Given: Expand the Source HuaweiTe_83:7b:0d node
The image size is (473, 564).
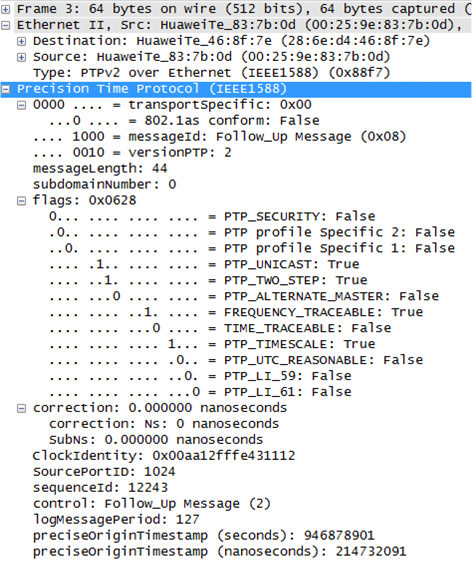Looking at the screenshot, I should (22, 57).
